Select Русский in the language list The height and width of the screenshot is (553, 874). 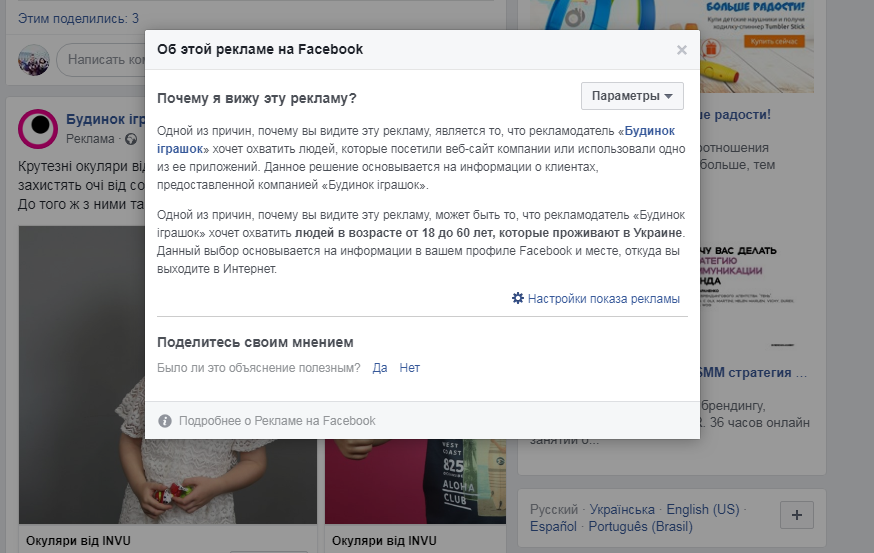(x=554, y=510)
